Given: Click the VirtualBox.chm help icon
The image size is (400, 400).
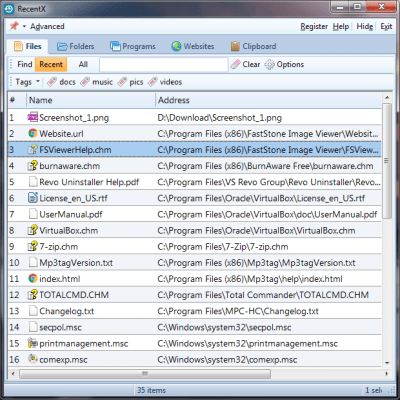Looking at the screenshot, I should point(33,230).
